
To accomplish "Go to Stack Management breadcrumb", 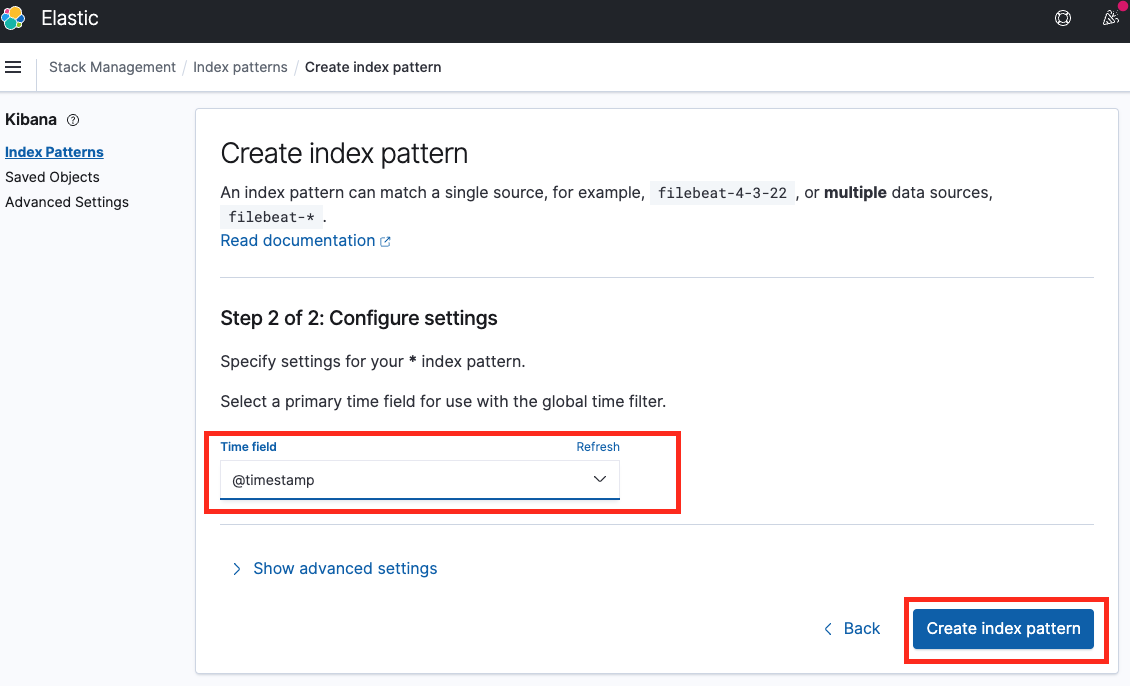I will (112, 67).
